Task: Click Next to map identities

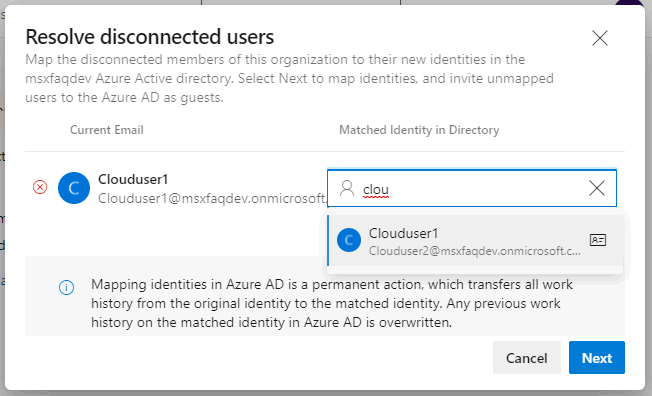Action: [597, 358]
